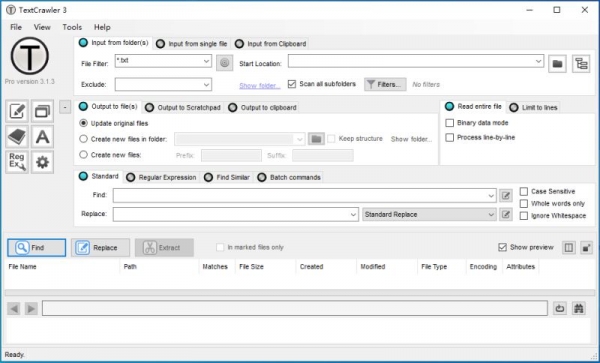The image size is (600, 363).
Task: Open the Replace field editor icon
Action: 505,215
